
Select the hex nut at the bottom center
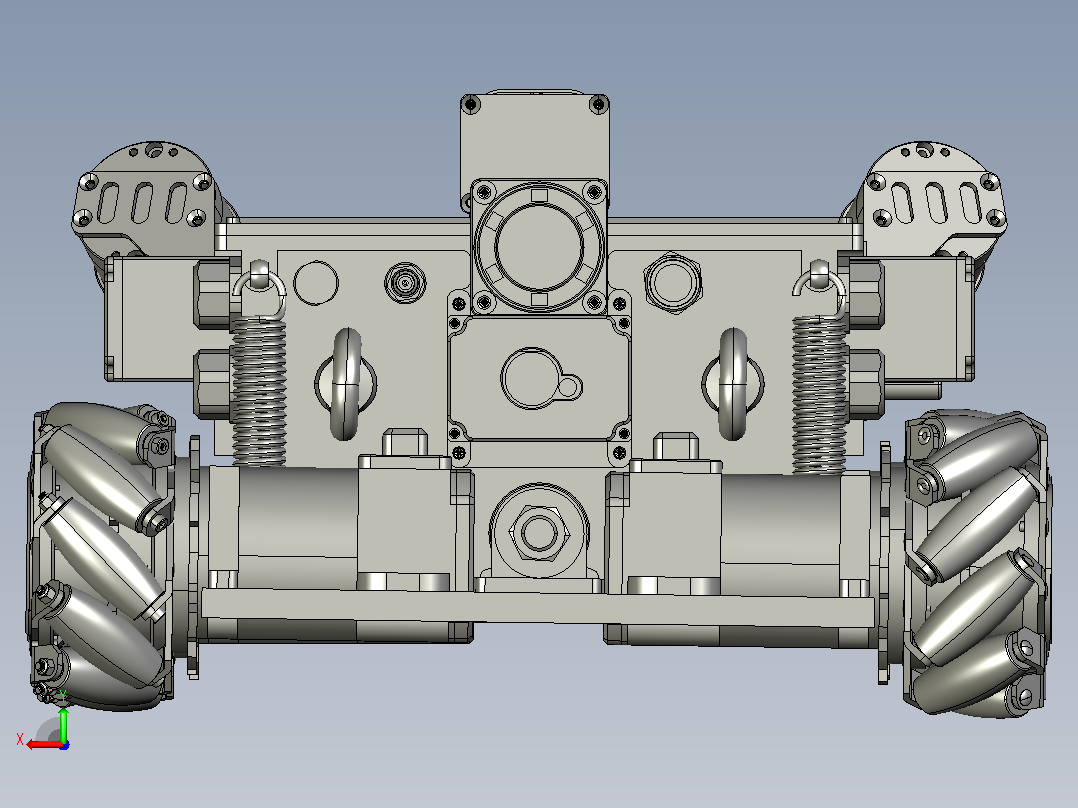coord(538,532)
